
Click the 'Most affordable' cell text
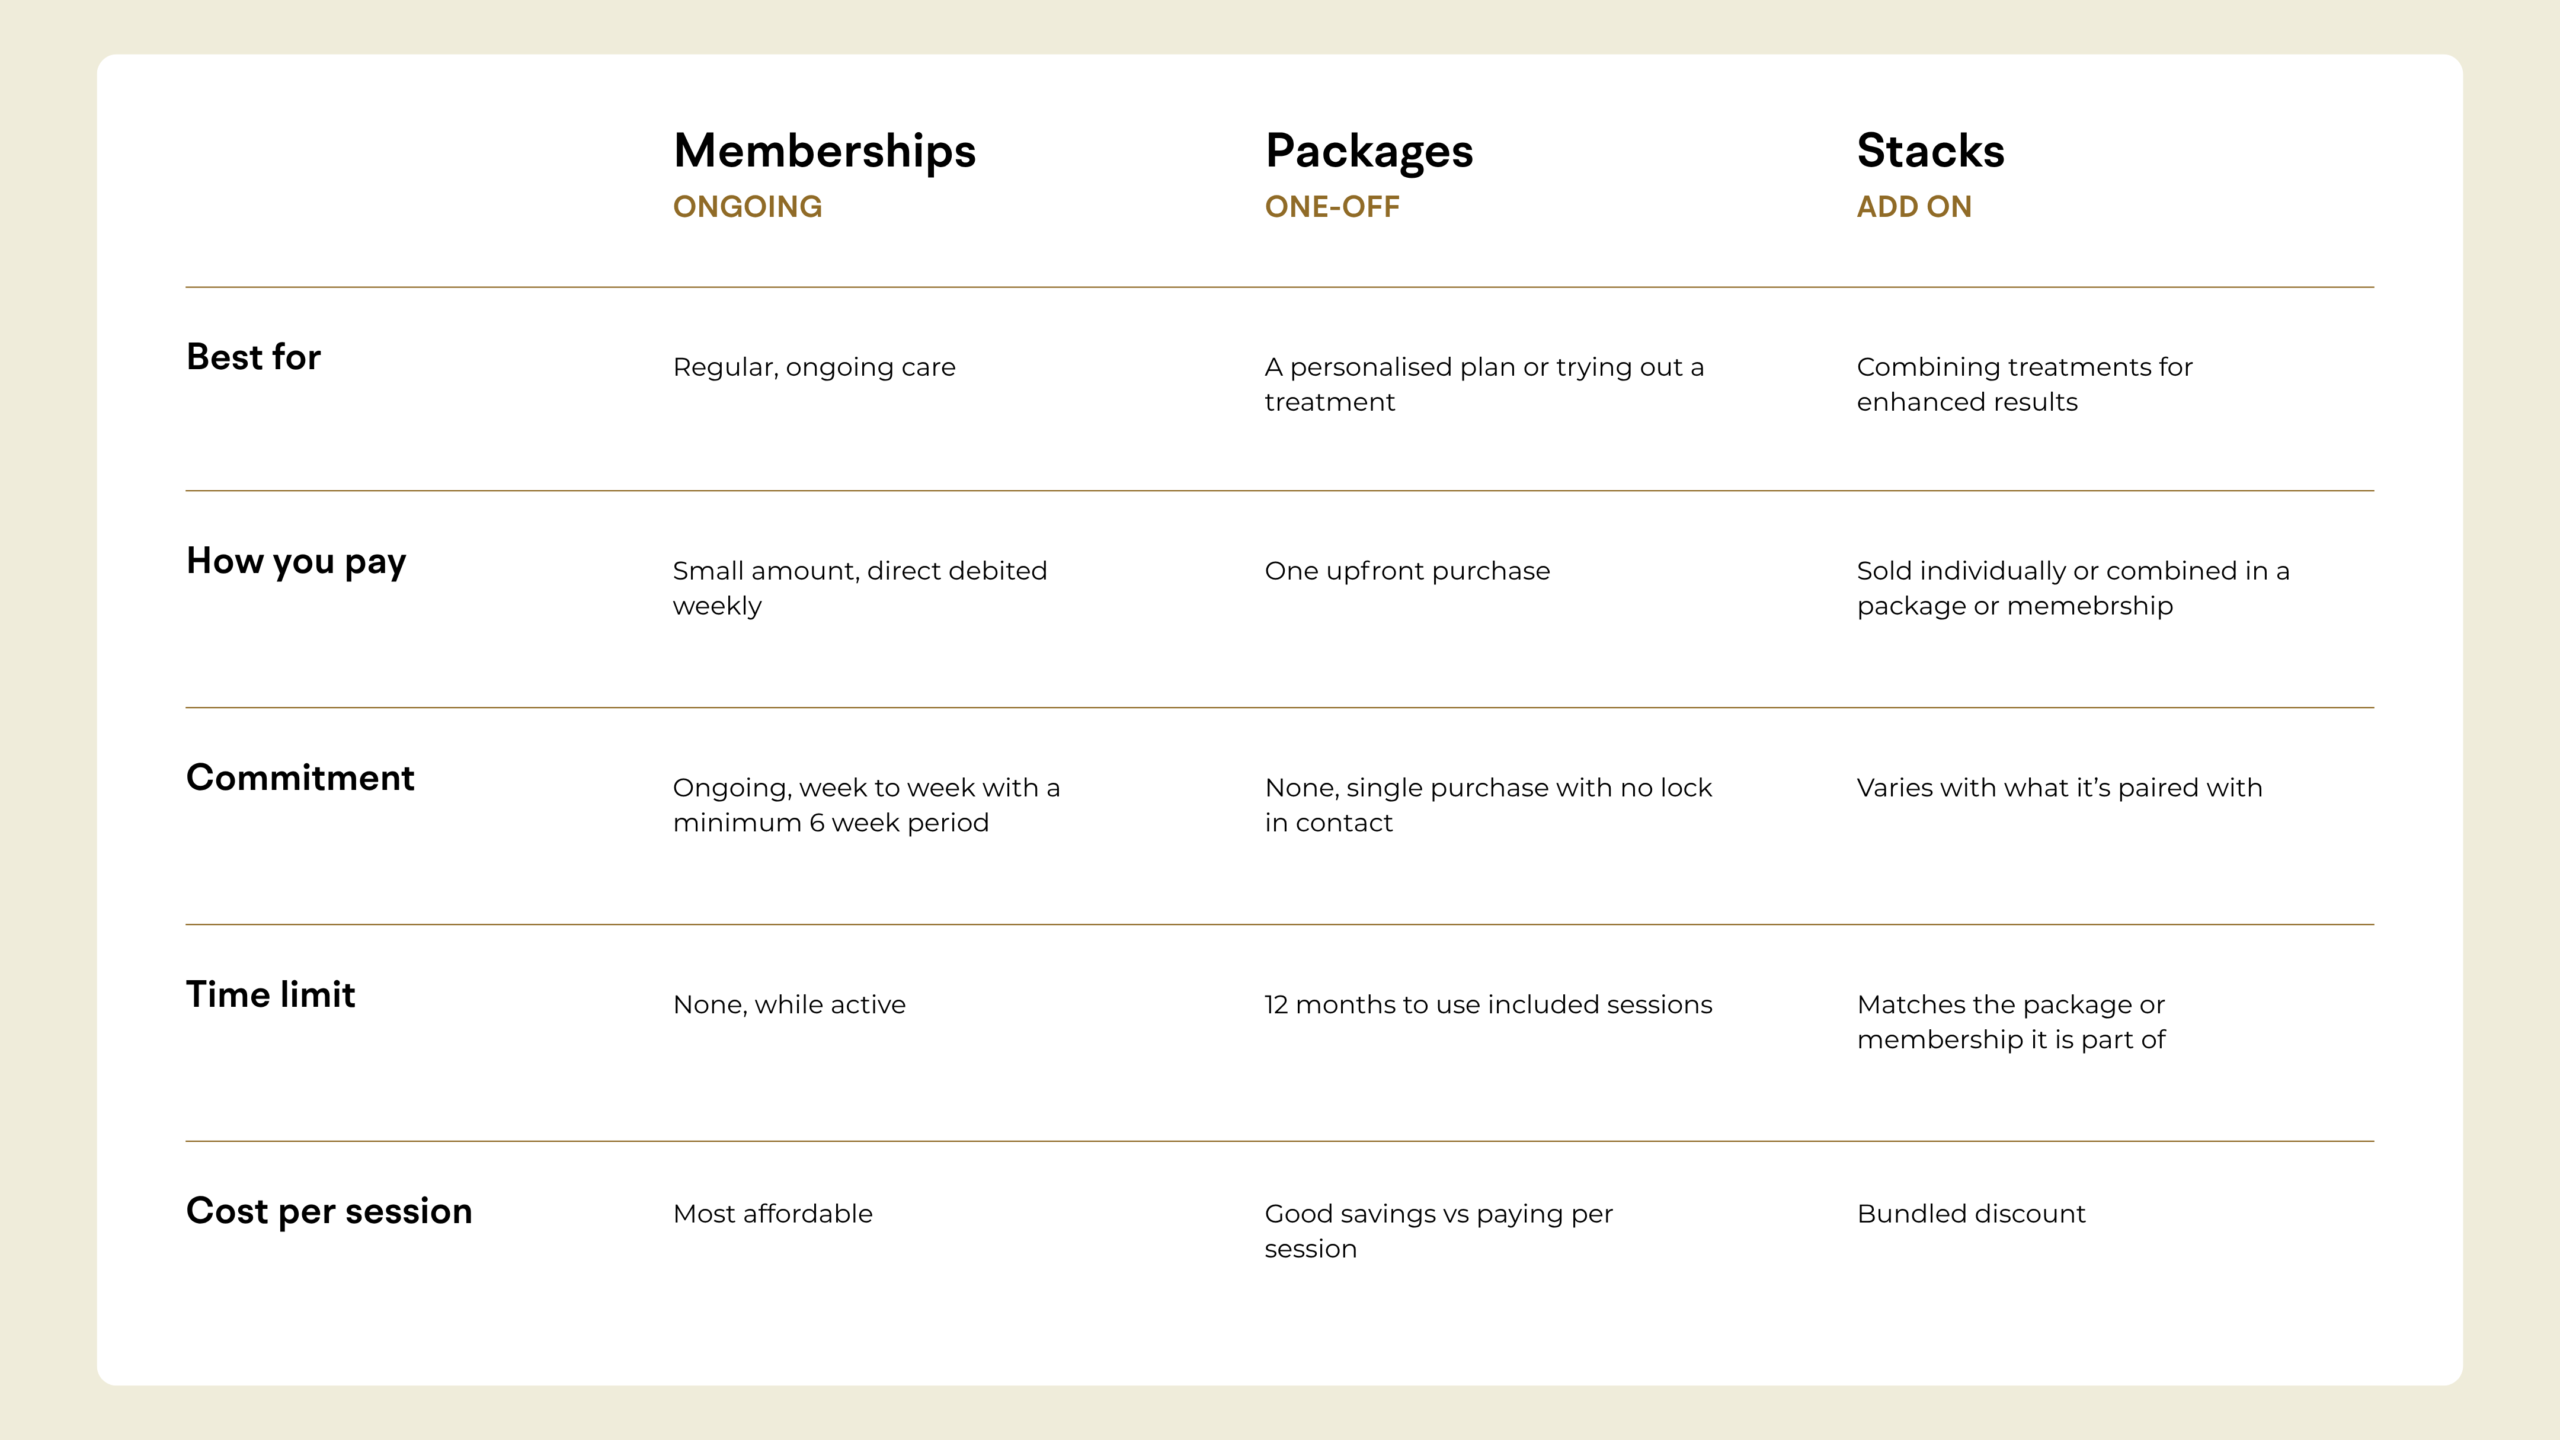tap(772, 1213)
